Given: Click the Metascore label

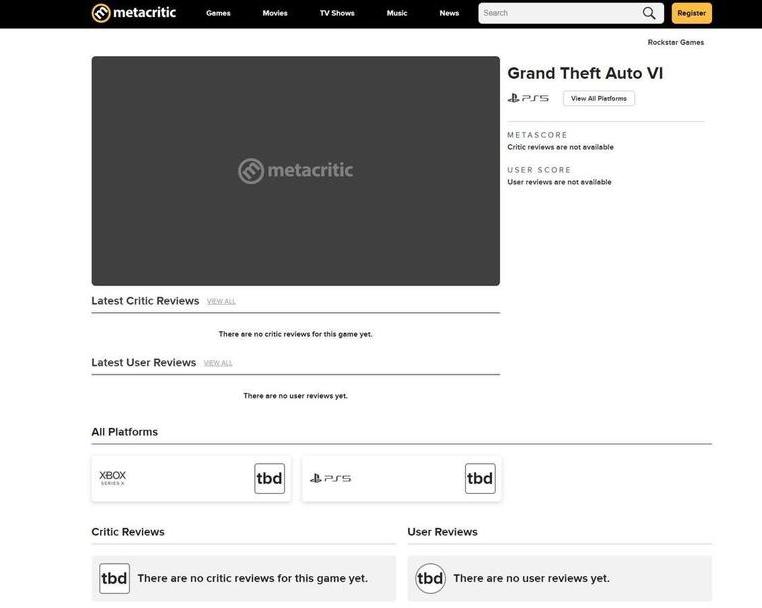Looking at the screenshot, I should [x=537, y=135].
